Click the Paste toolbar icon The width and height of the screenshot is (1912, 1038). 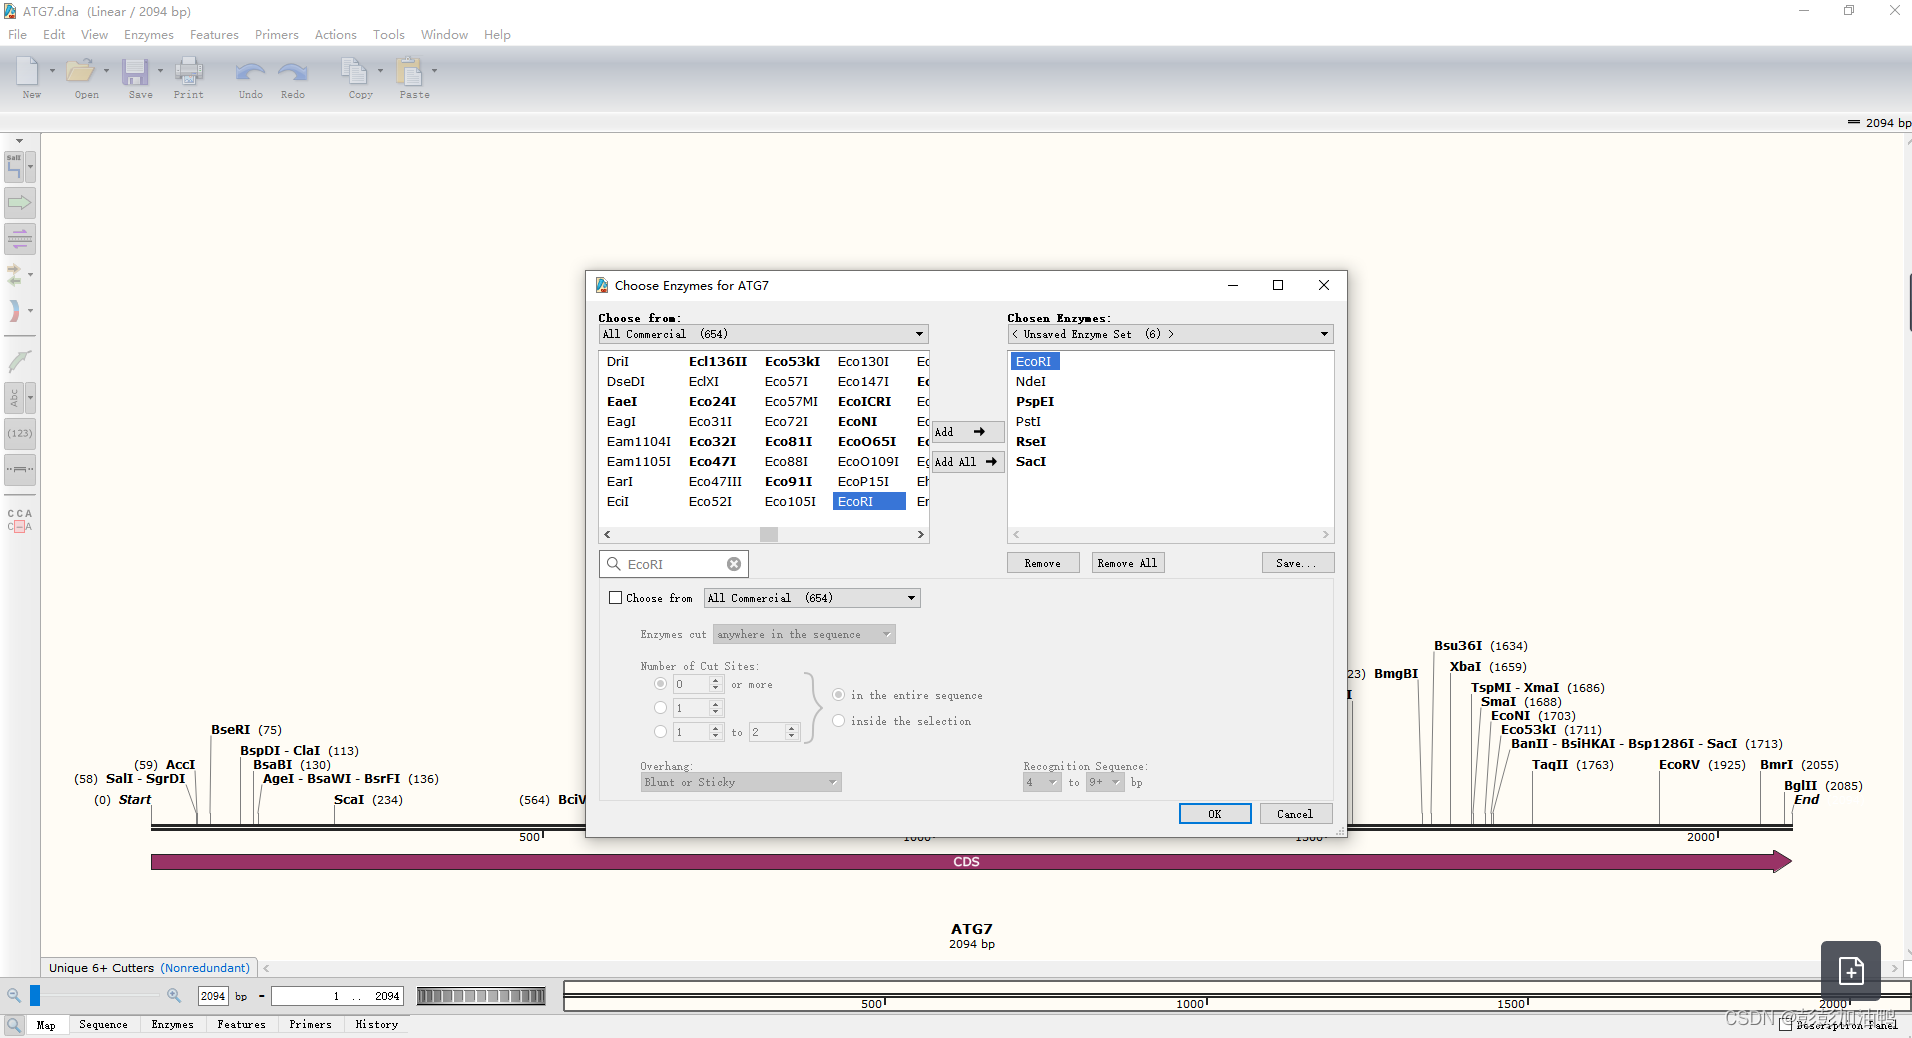coord(409,71)
